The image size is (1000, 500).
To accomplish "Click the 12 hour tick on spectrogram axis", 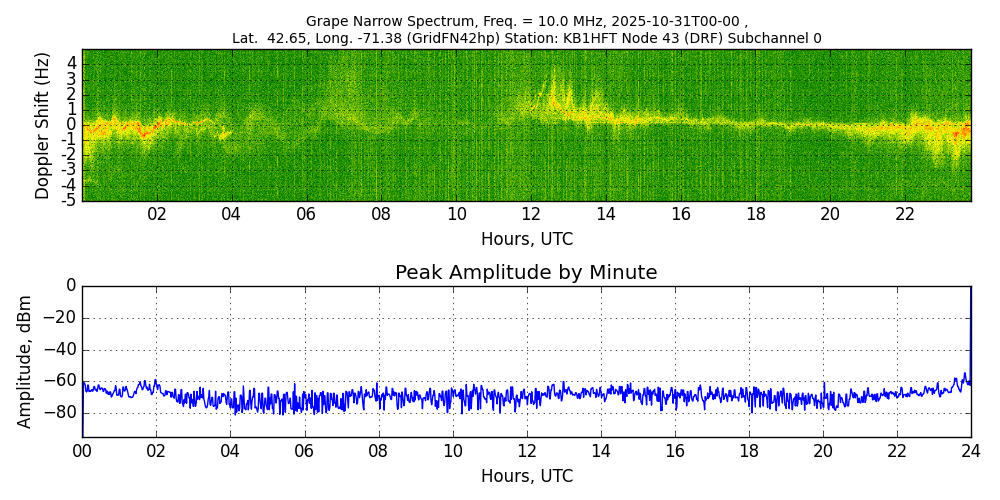I will [x=531, y=214].
